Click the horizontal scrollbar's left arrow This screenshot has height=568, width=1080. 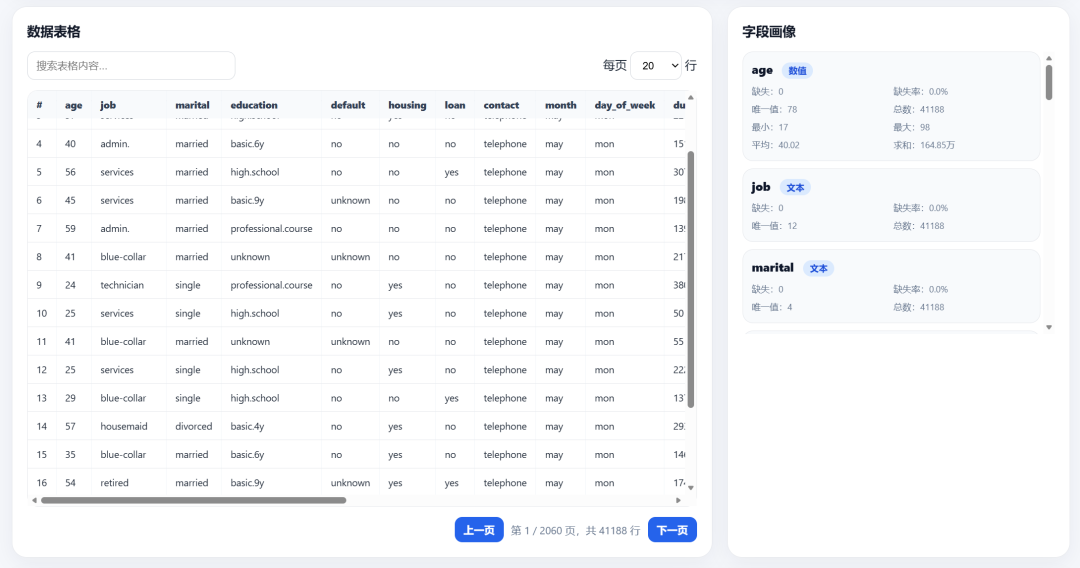34,501
